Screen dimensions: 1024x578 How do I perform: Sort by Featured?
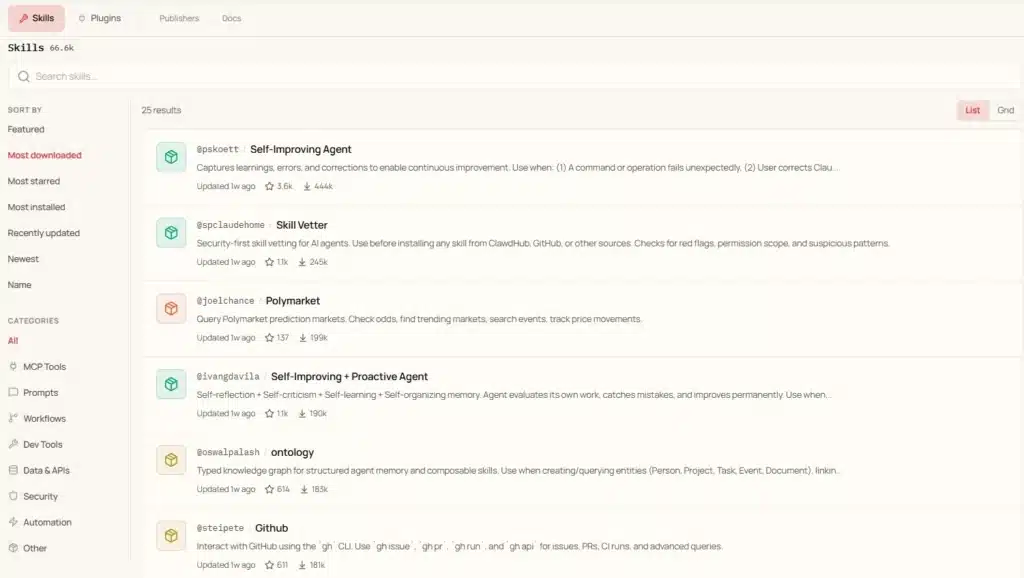click(26, 129)
